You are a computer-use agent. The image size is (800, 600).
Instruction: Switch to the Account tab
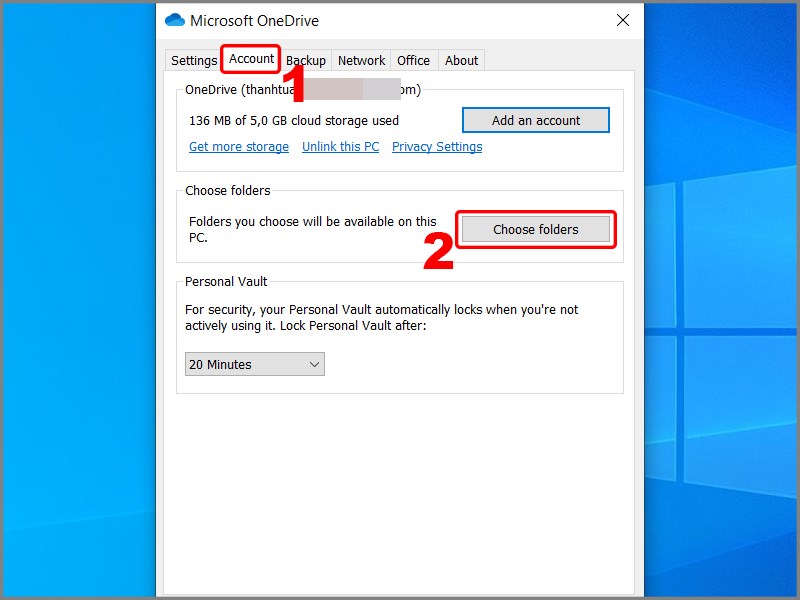251,59
